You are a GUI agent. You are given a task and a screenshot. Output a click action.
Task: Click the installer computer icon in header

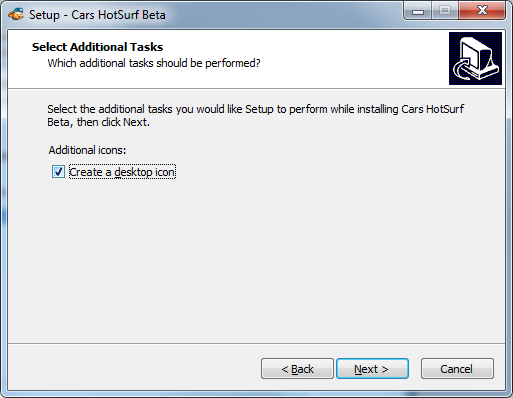pyautogui.click(x=475, y=58)
